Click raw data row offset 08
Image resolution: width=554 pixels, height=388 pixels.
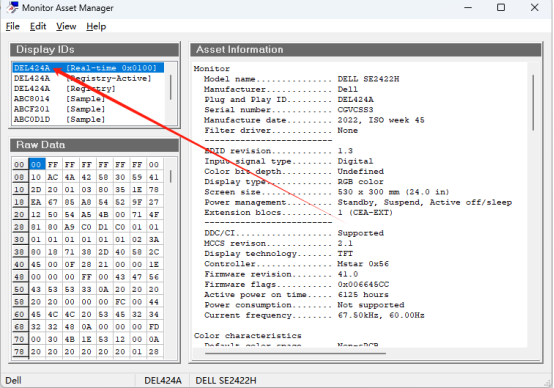point(19,177)
